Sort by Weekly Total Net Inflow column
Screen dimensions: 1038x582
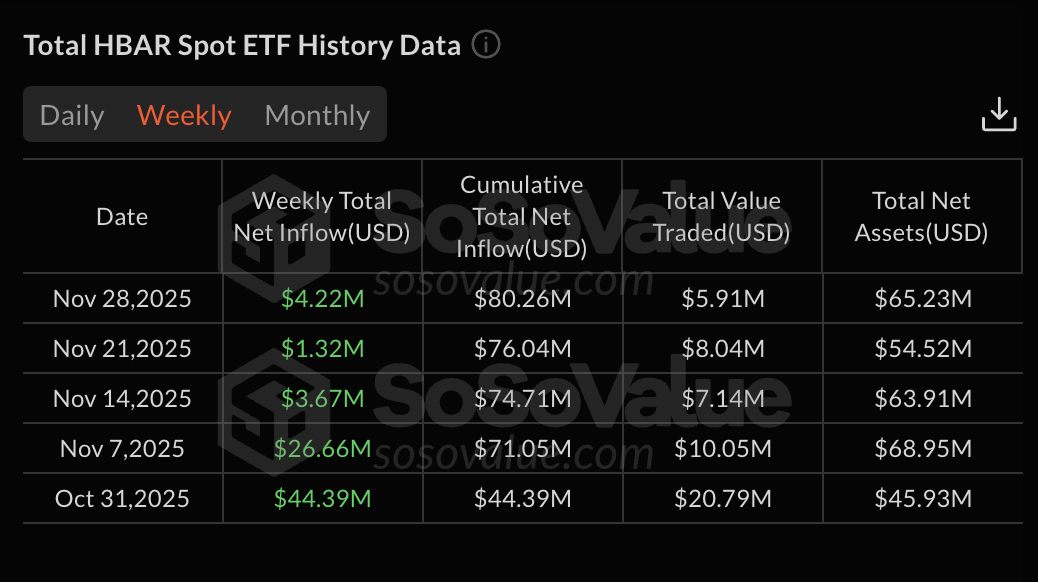point(321,216)
